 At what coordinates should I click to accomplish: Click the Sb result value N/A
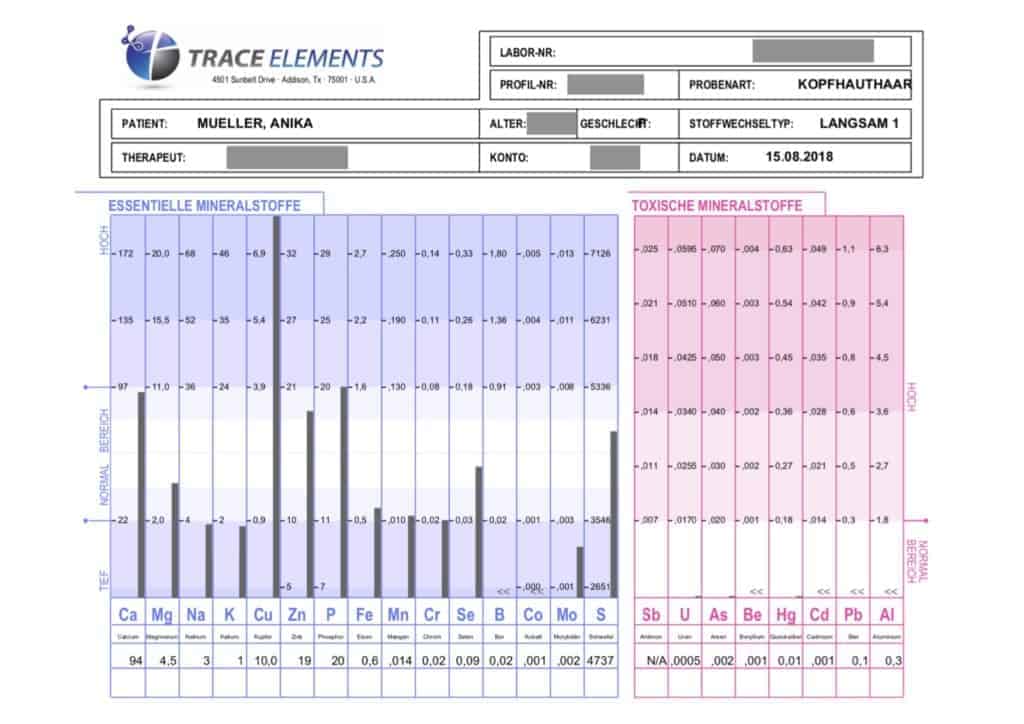653,661
